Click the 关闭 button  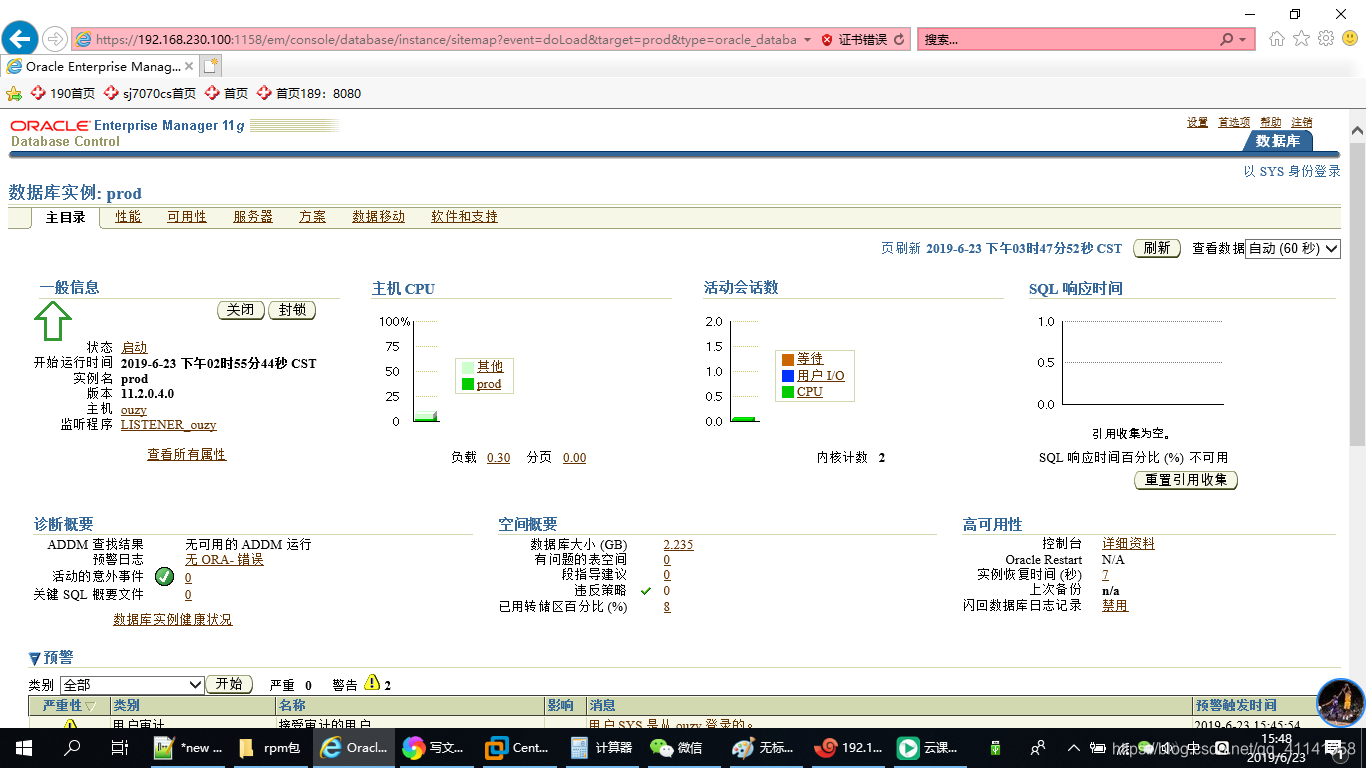(x=241, y=310)
